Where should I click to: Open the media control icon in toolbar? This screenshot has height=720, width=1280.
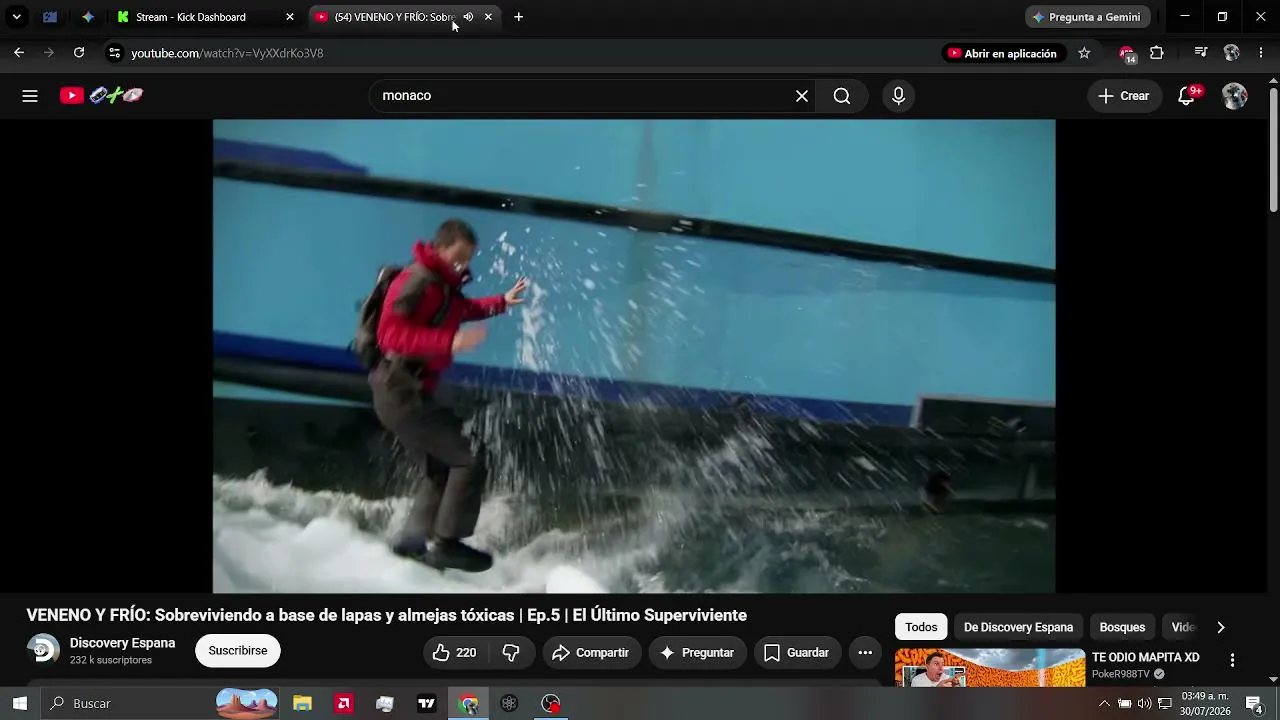point(1201,53)
